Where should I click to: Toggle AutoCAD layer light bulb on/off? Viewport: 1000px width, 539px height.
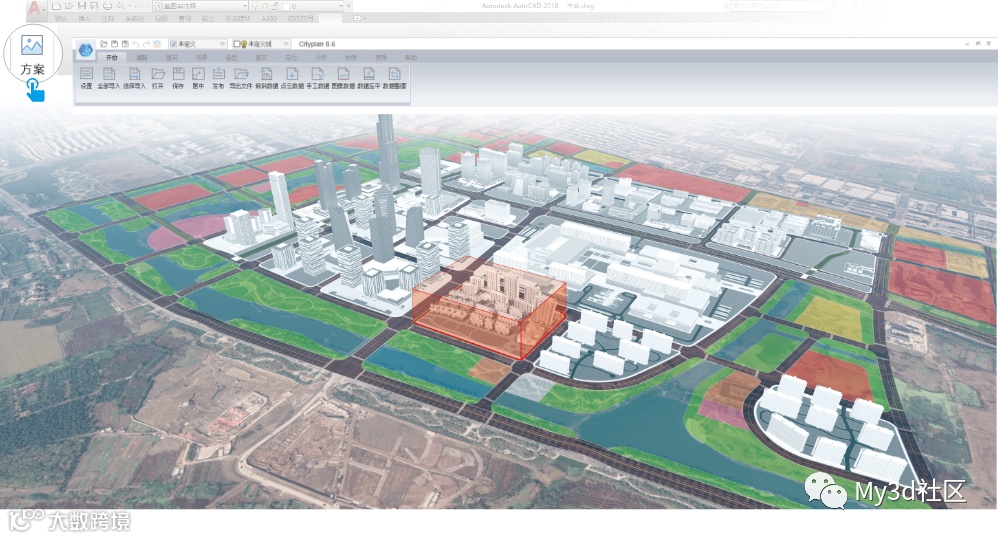(254, 6)
